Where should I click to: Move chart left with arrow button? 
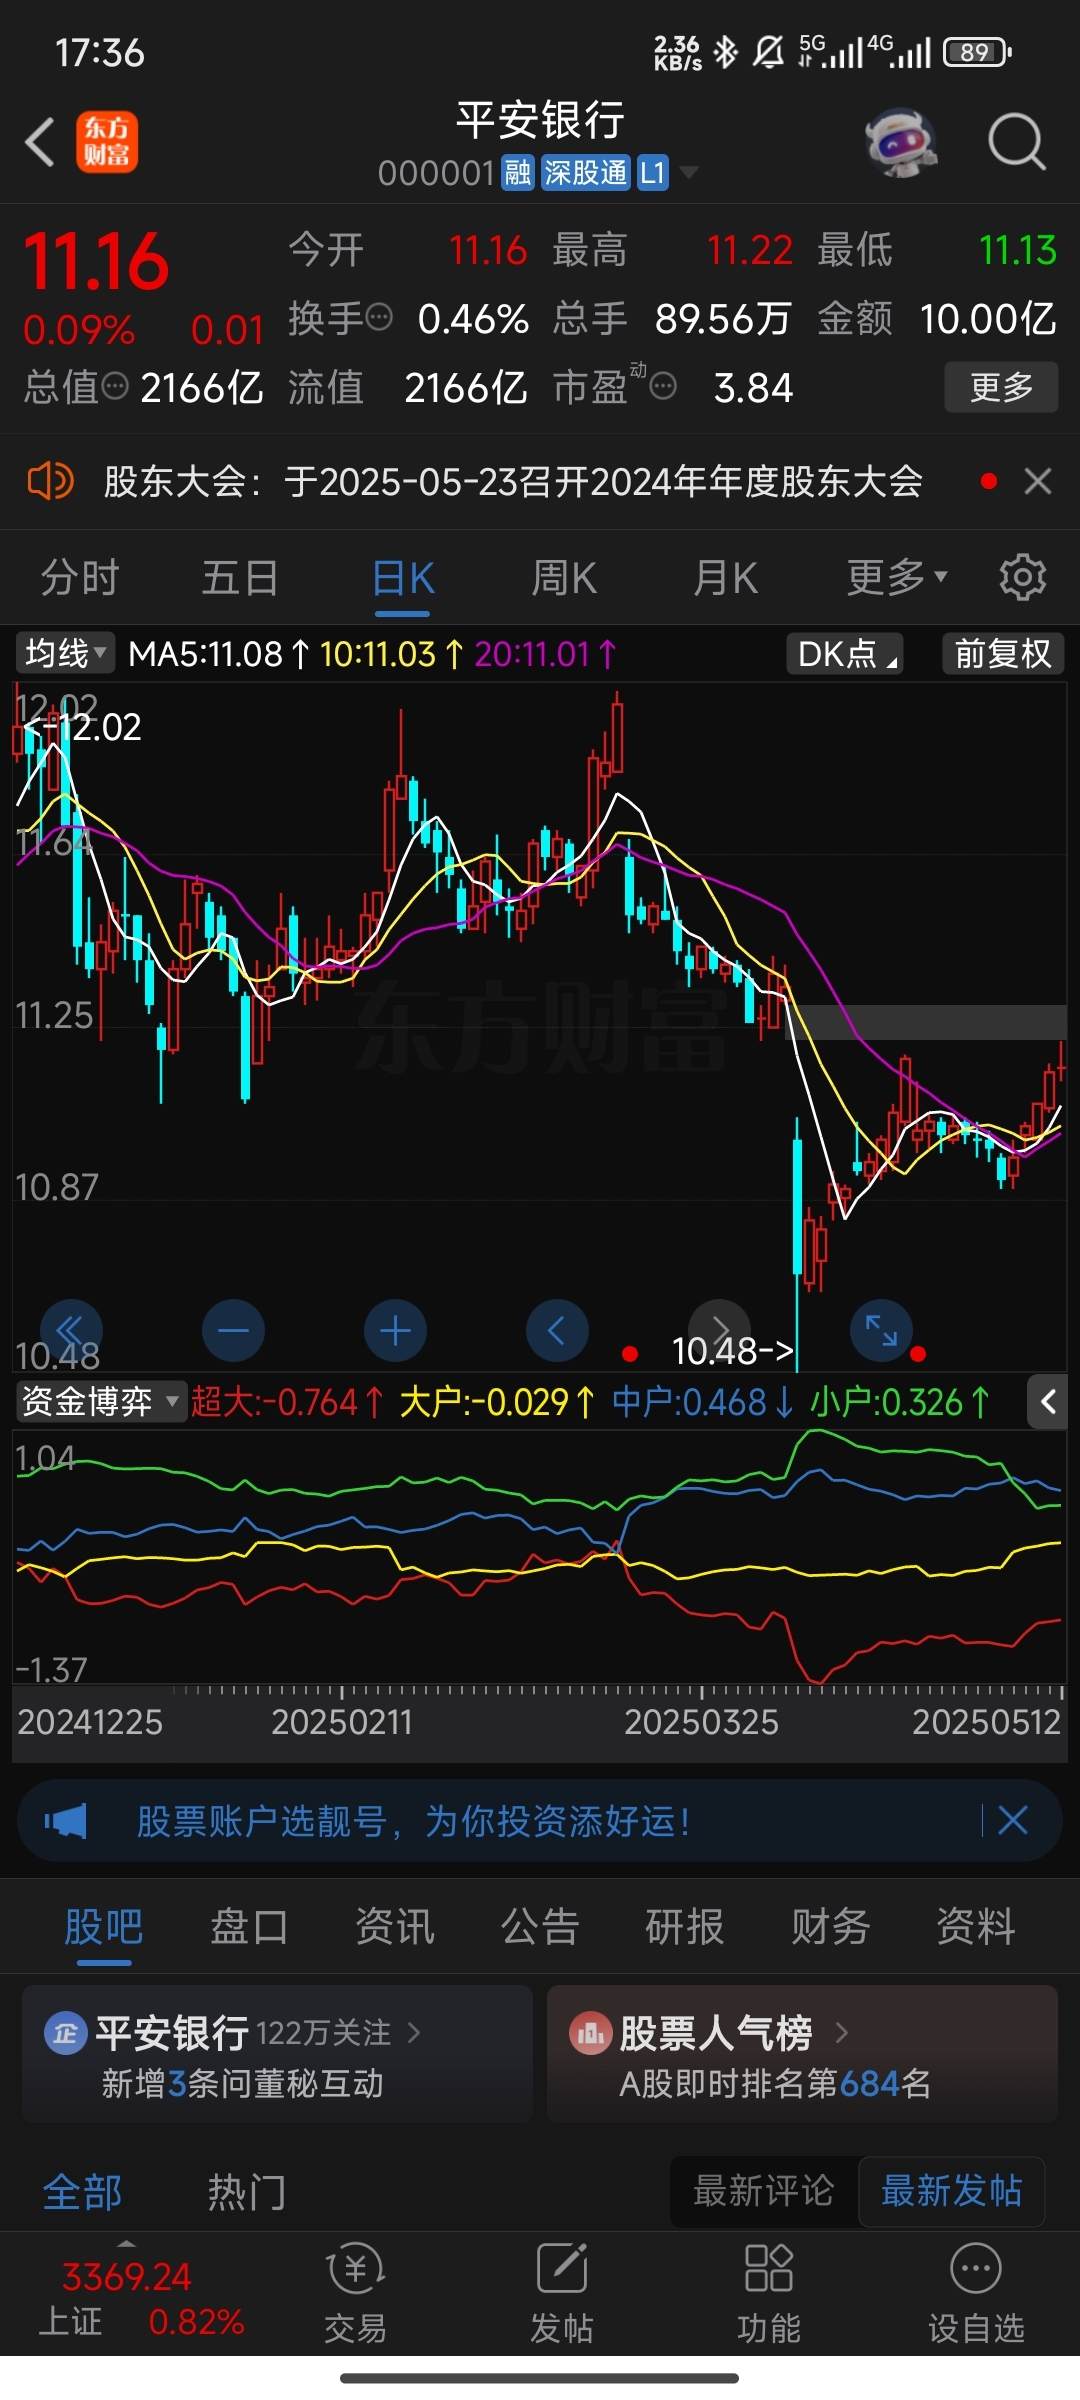click(557, 1331)
